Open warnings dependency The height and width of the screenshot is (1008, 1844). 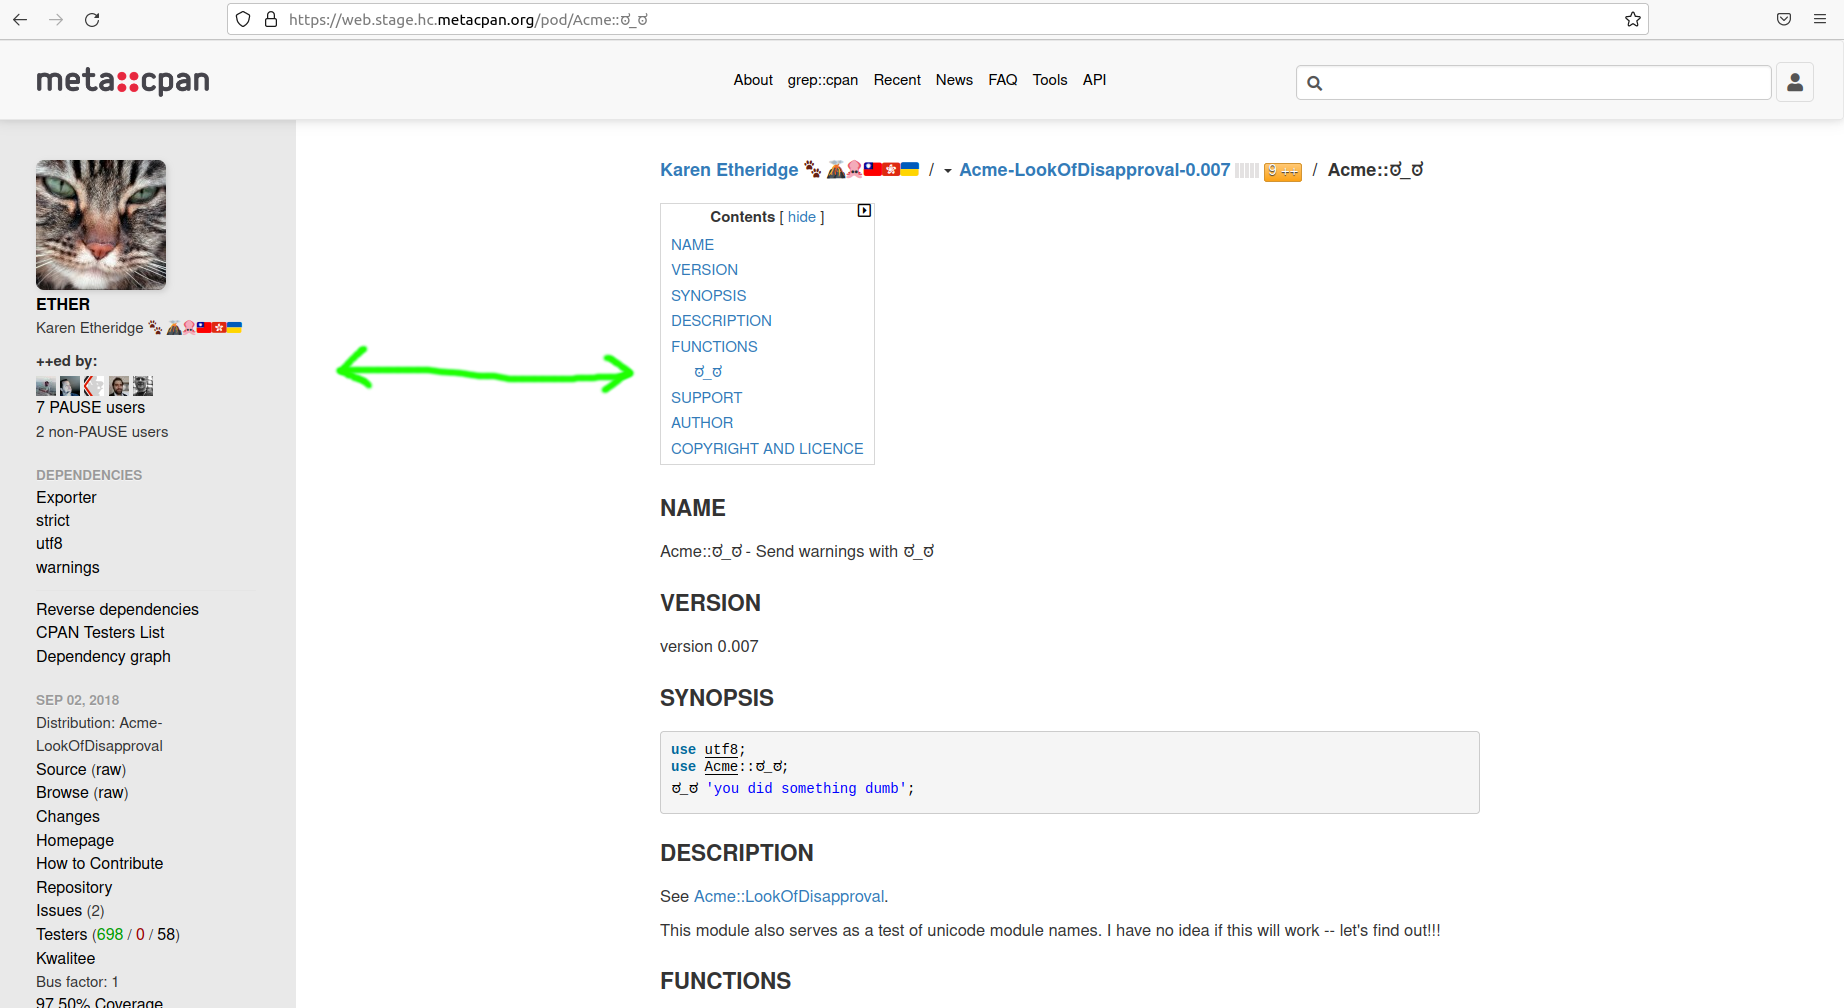click(68, 568)
